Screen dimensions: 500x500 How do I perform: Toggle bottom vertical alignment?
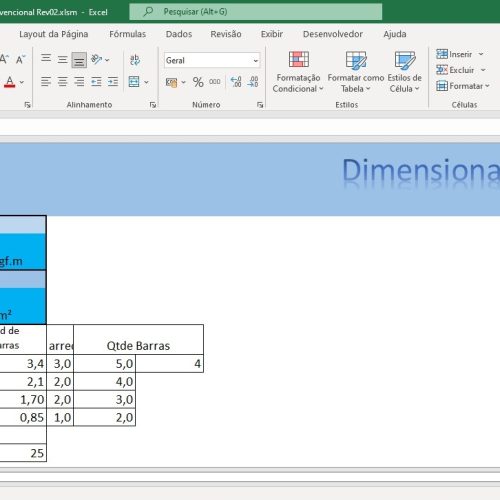click(x=79, y=60)
